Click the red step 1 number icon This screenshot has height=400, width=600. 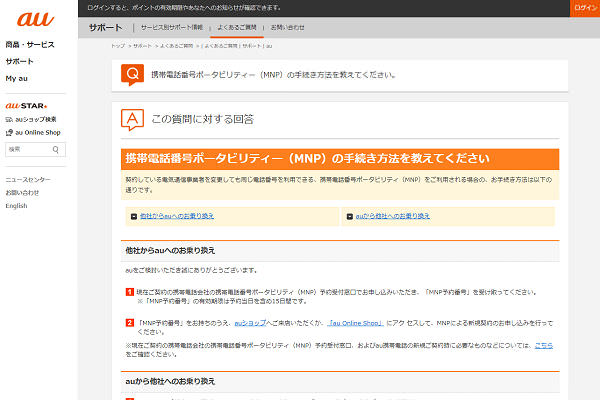coord(130,292)
